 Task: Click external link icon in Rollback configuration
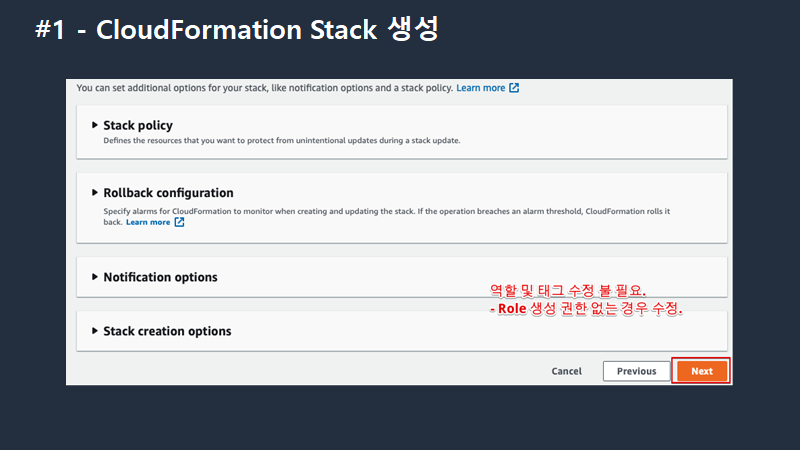click(179, 222)
